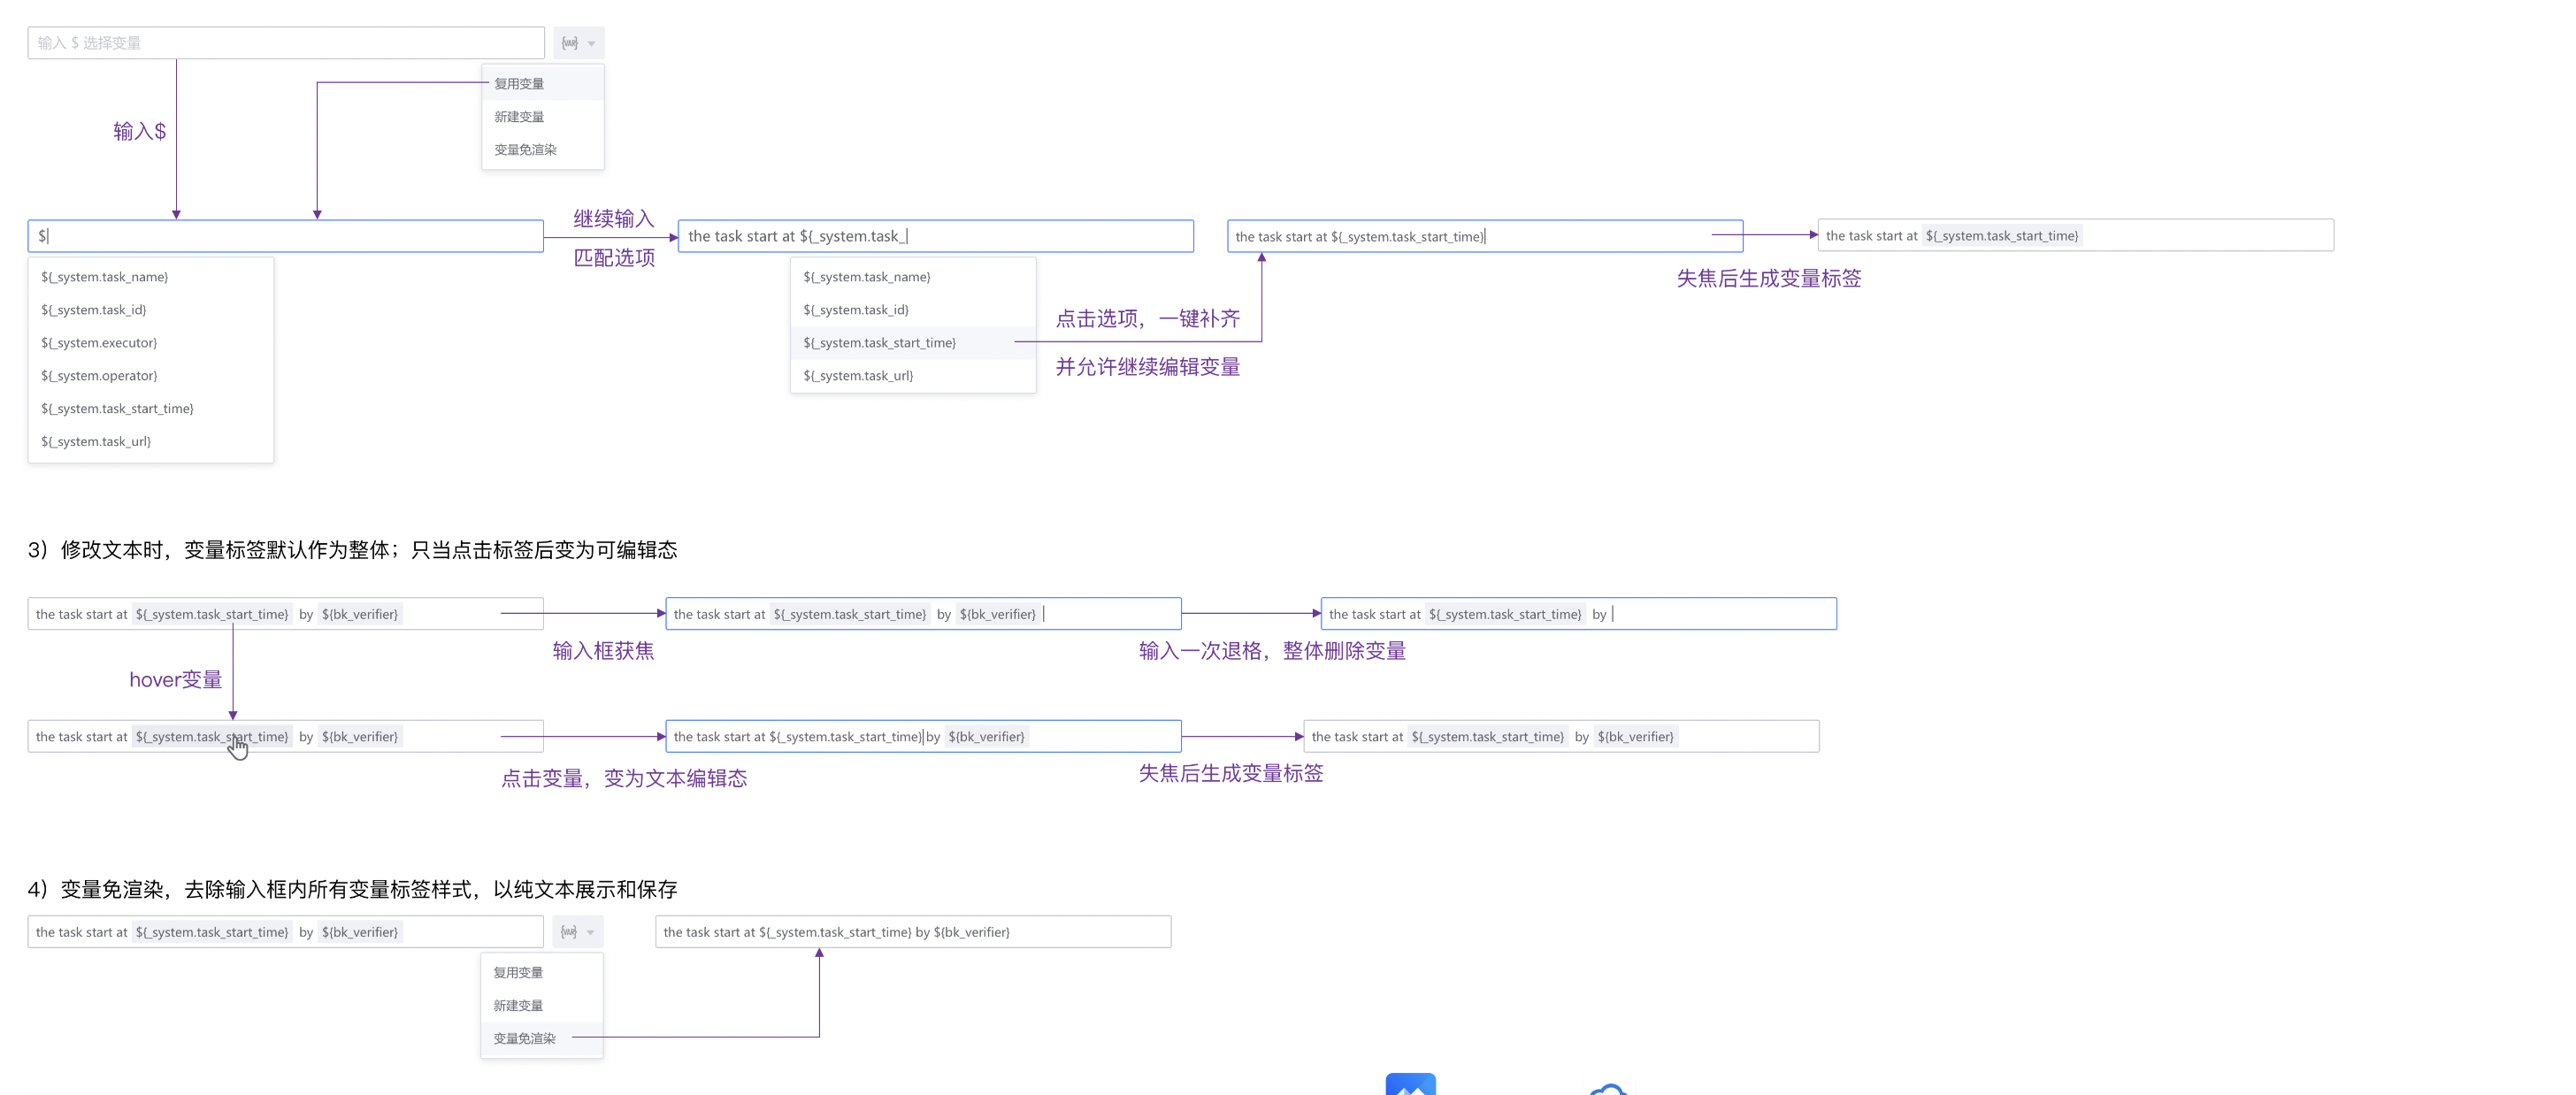Choose 复用变量 from the top menu
The image size is (2576, 1095).
tap(519, 83)
